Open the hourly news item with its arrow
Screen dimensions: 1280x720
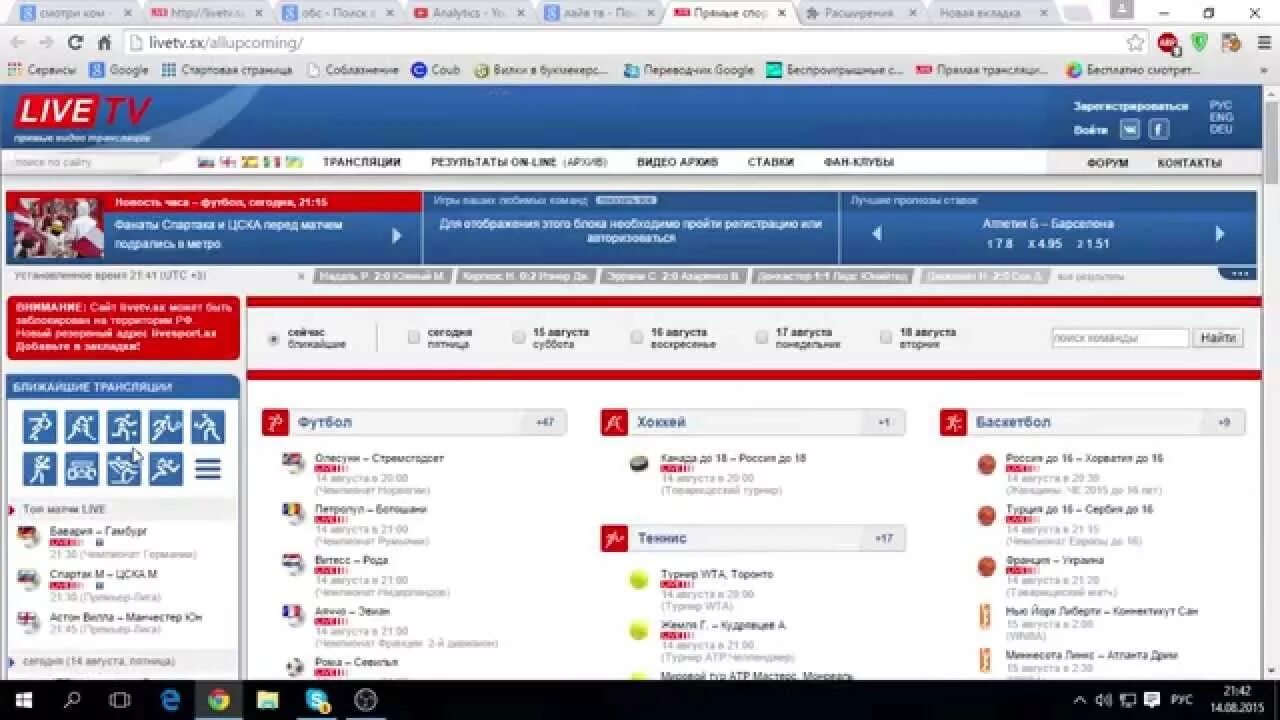coord(397,235)
